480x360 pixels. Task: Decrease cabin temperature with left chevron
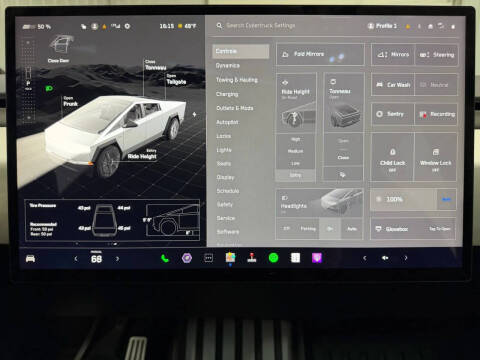point(76,258)
